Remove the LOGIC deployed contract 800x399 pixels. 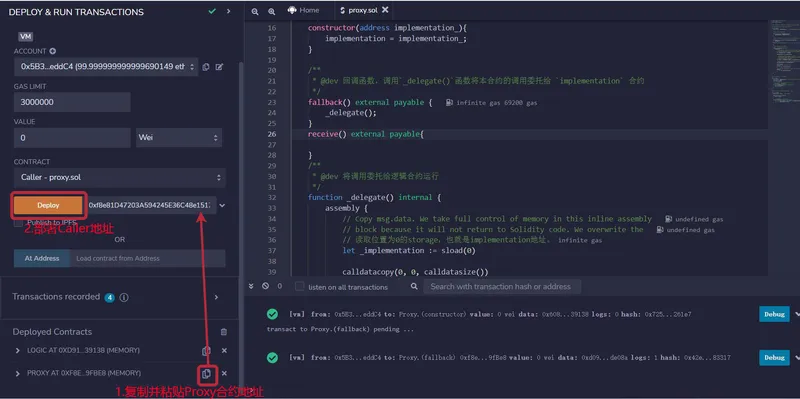(224, 351)
